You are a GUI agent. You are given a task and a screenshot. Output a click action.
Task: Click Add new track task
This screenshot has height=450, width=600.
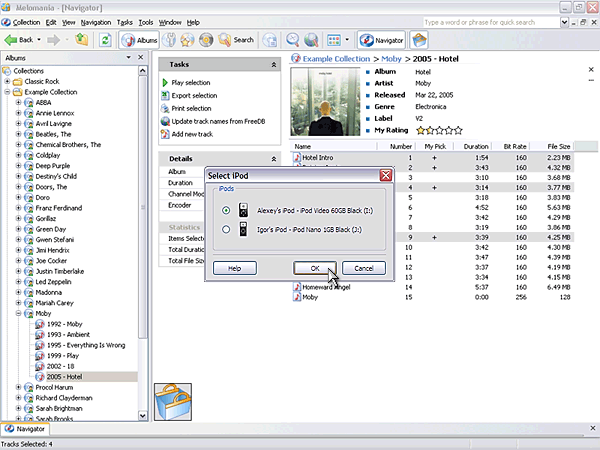click(x=192, y=134)
